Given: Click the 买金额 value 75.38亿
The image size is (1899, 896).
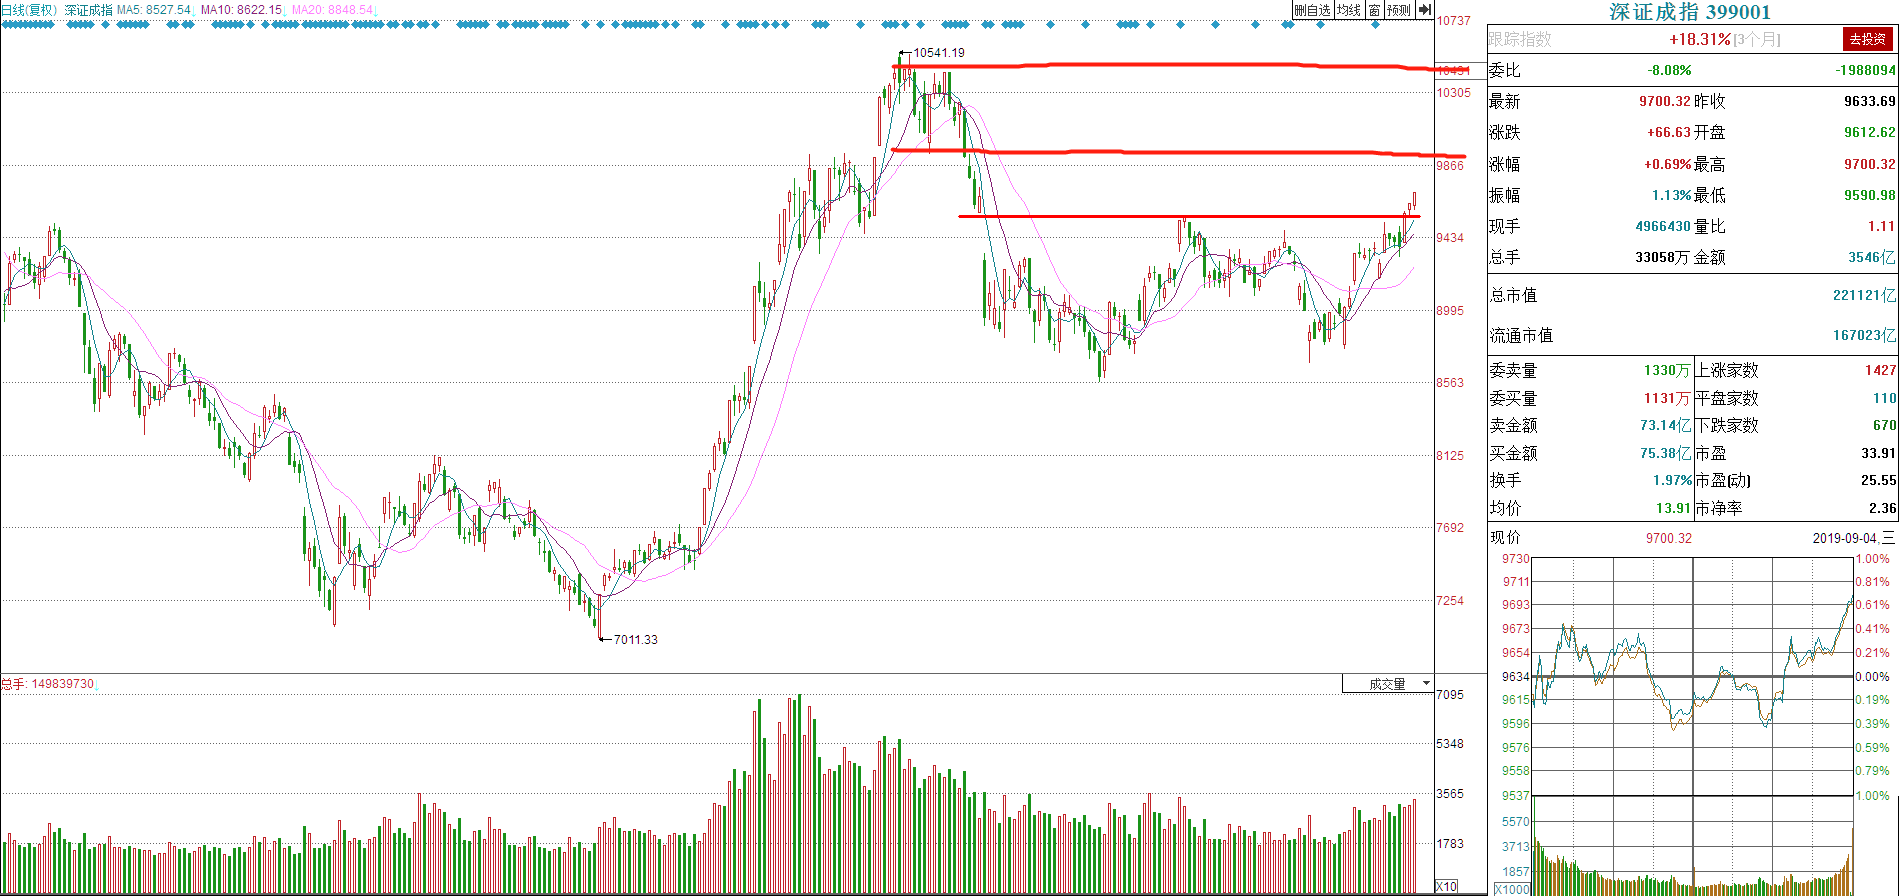Looking at the screenshot, I should click(x=1665, y=453).
